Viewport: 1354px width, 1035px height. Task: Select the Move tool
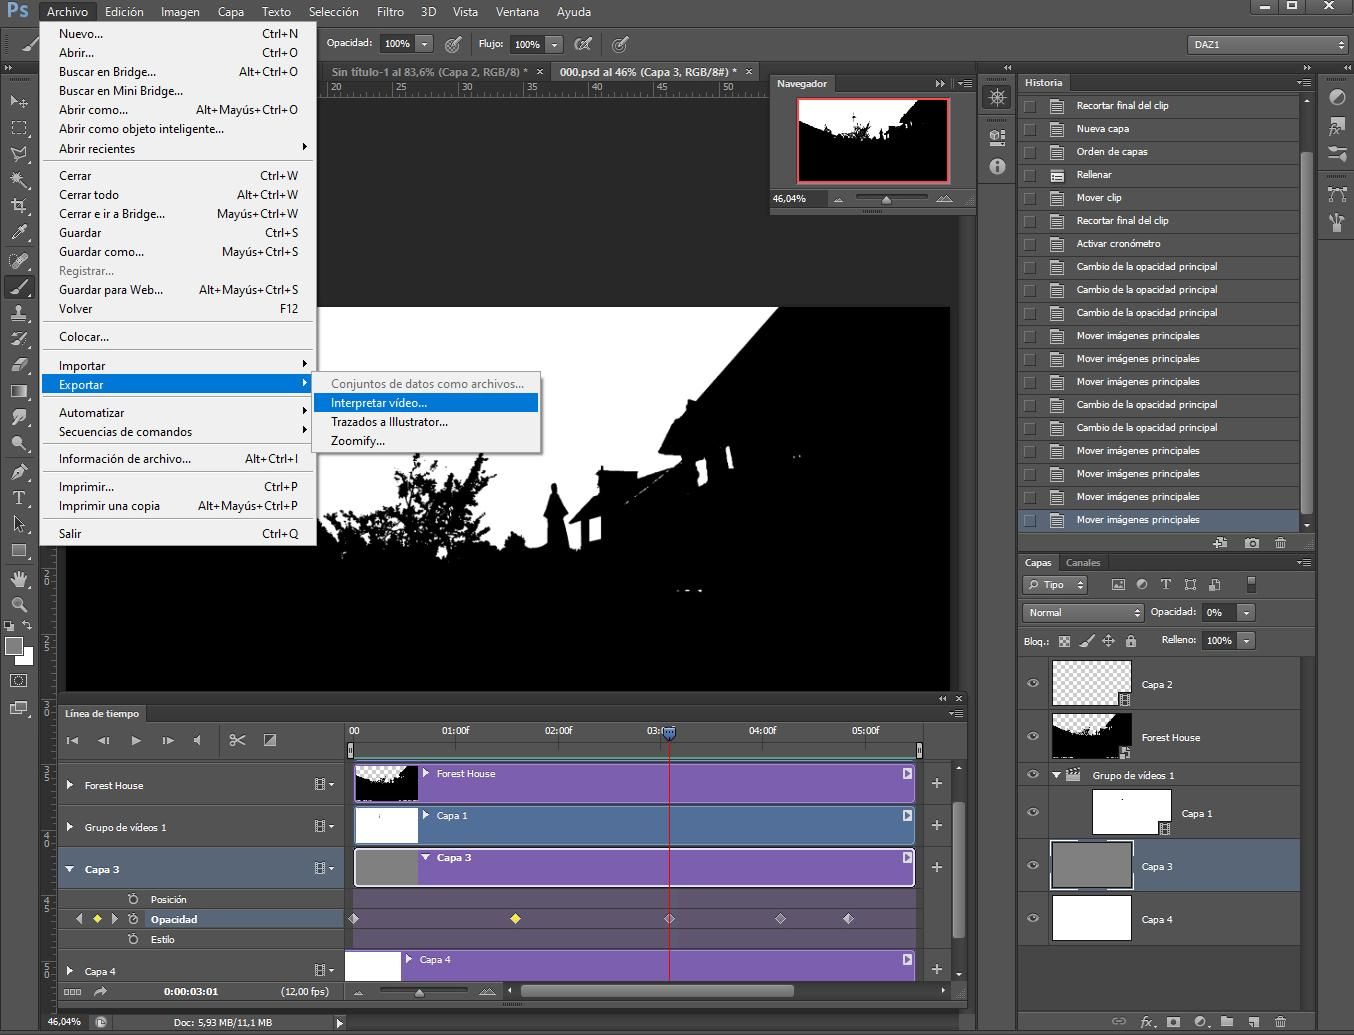pyautogui.click(x=19, y=100)
